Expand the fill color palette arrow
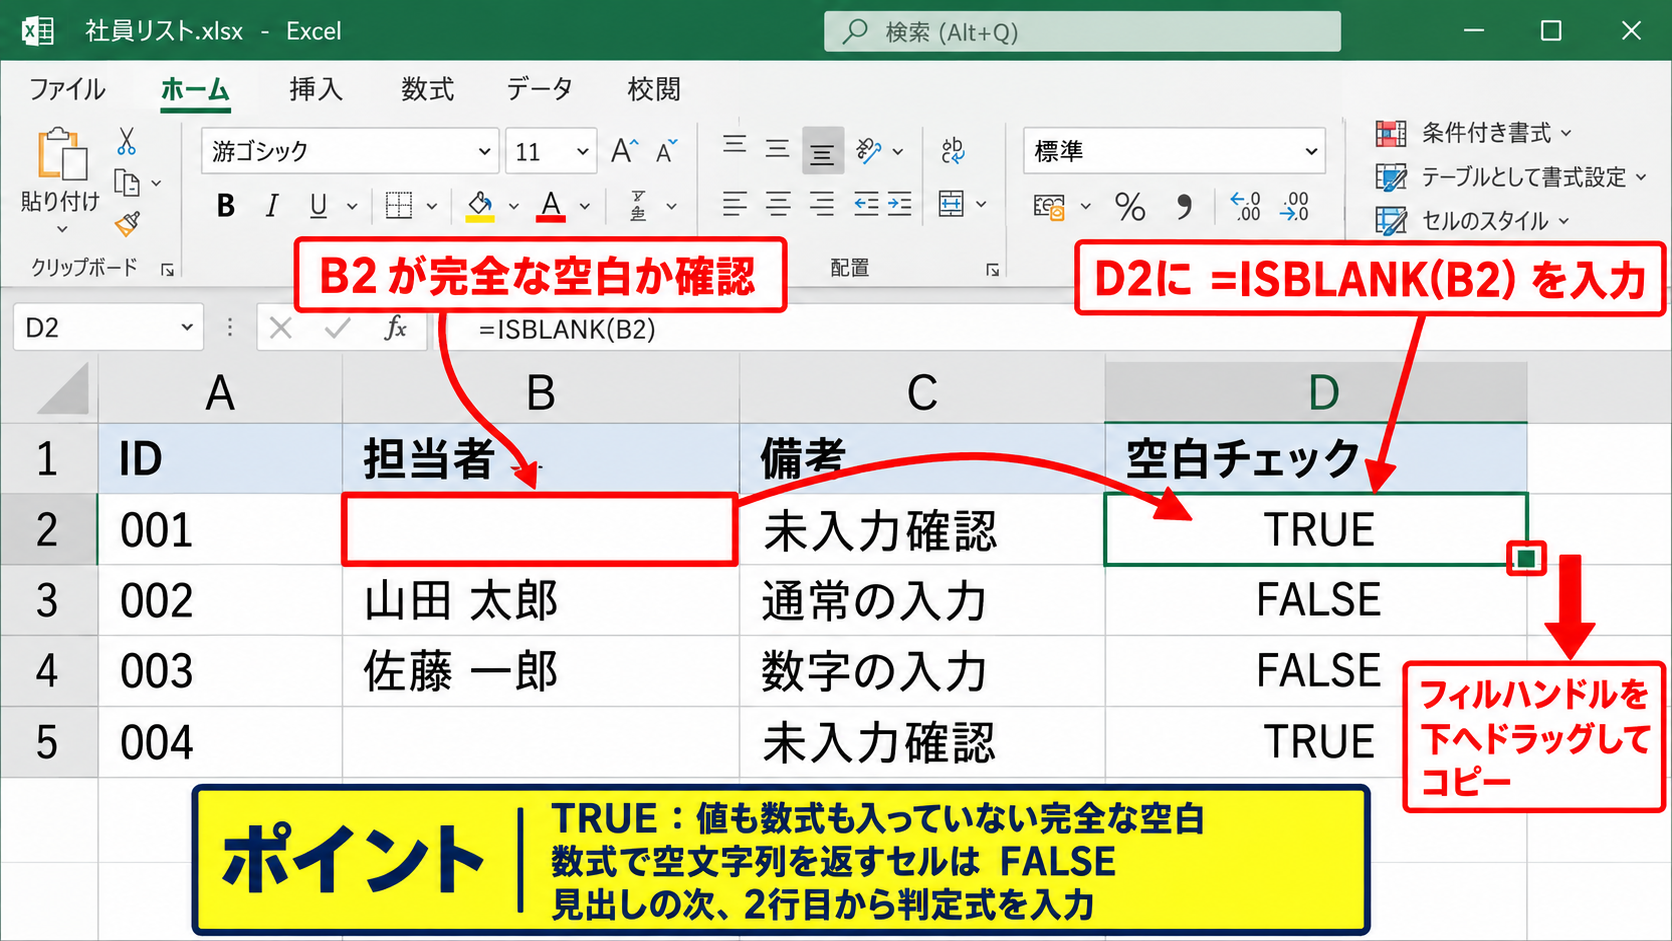This screenshot has height=941, width=1672. [x=514, y=207]
